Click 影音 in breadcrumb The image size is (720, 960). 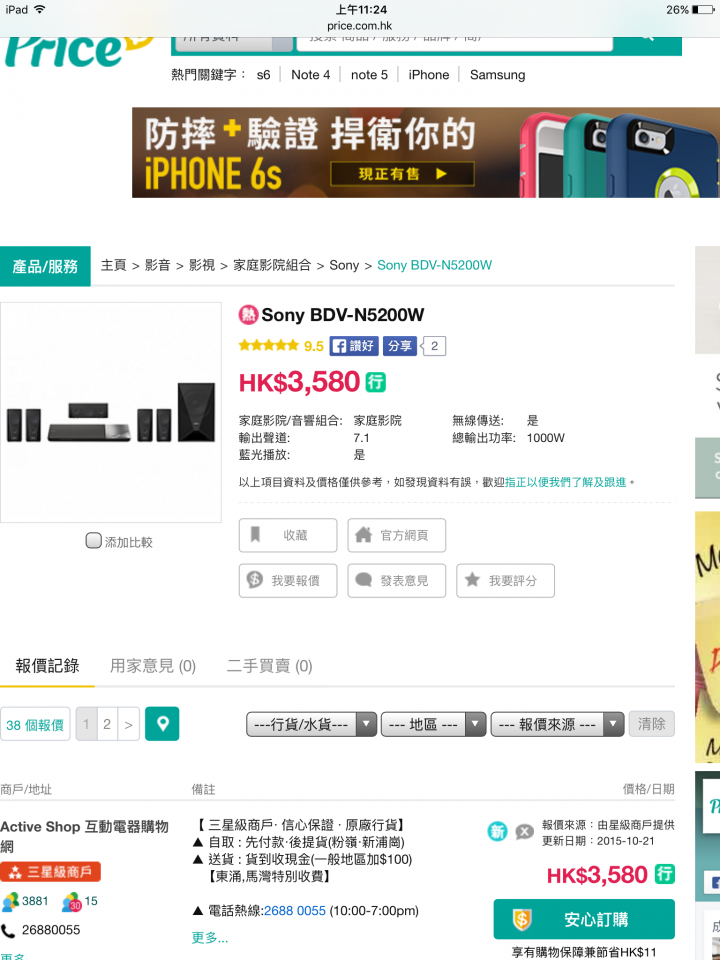tap(157, 265)
